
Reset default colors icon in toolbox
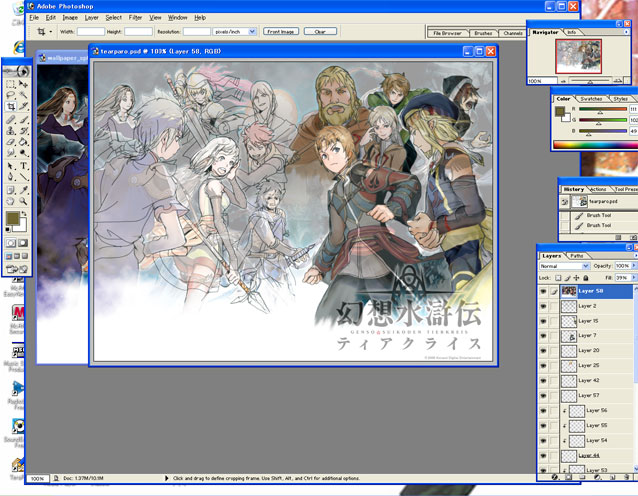pos(8,230)
